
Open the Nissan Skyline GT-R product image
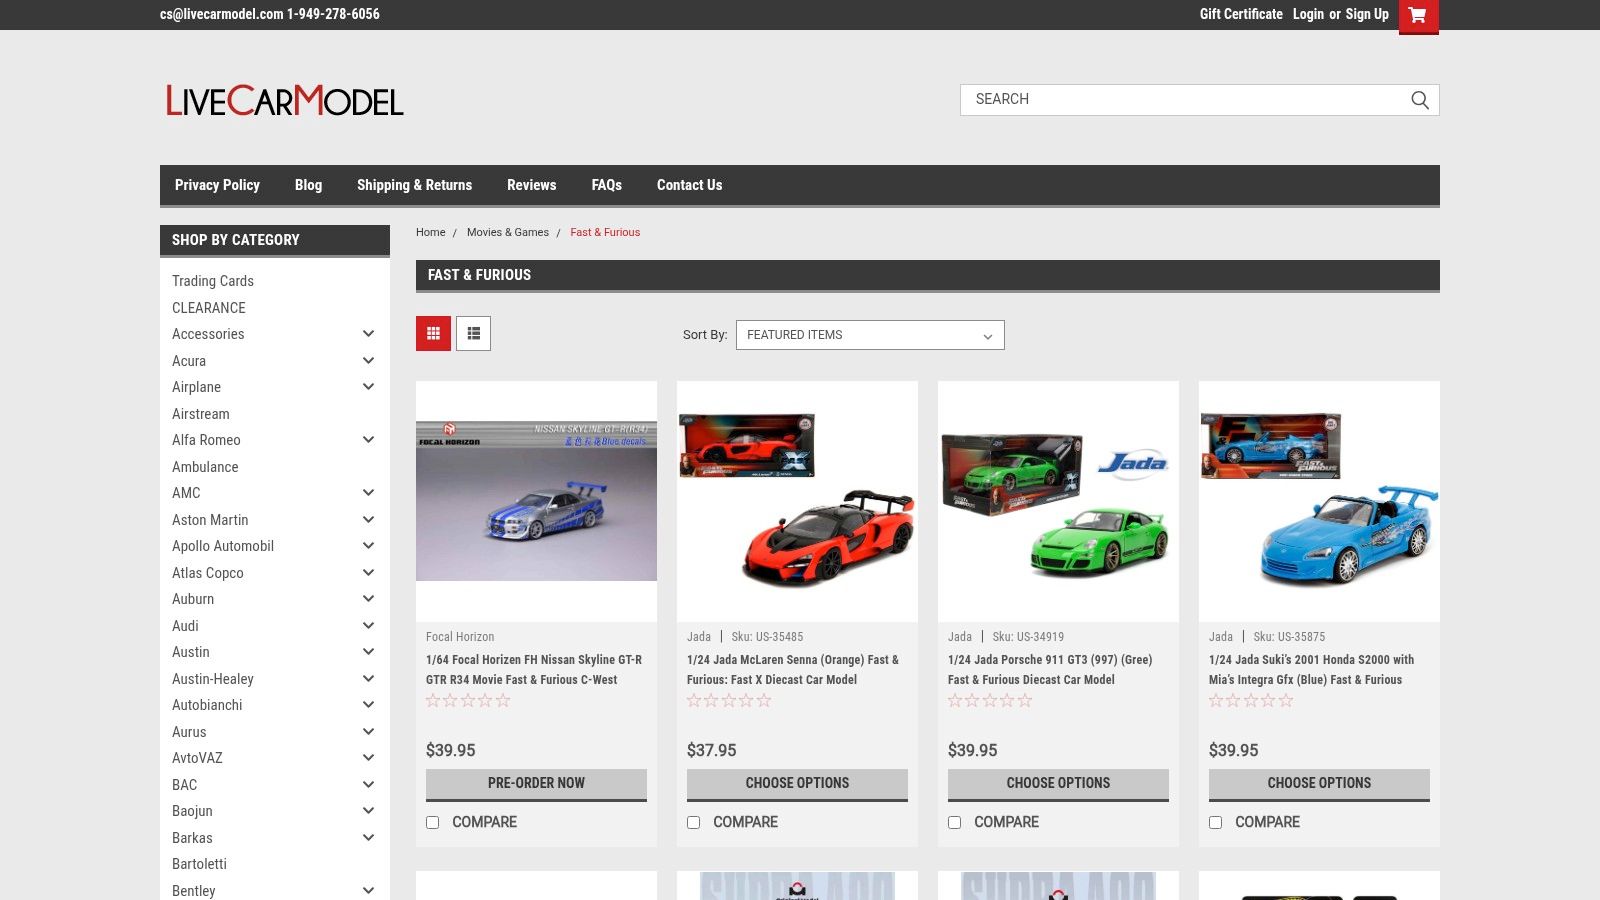click(x=536, y=501)
